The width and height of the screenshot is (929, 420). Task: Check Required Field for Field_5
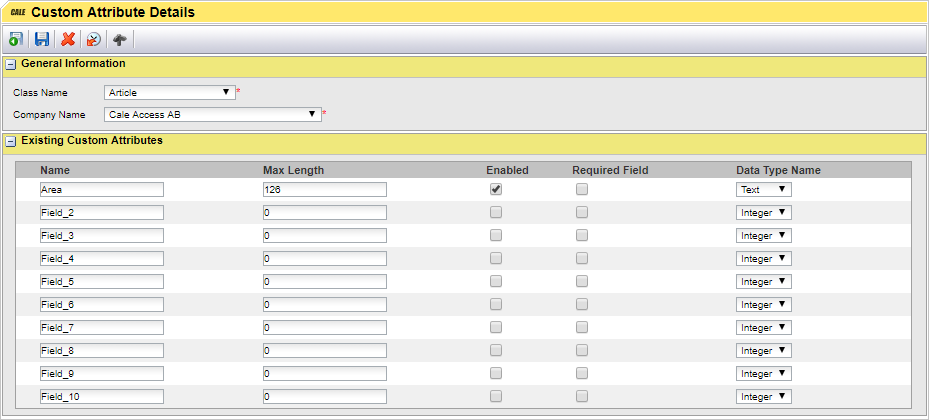582,281
